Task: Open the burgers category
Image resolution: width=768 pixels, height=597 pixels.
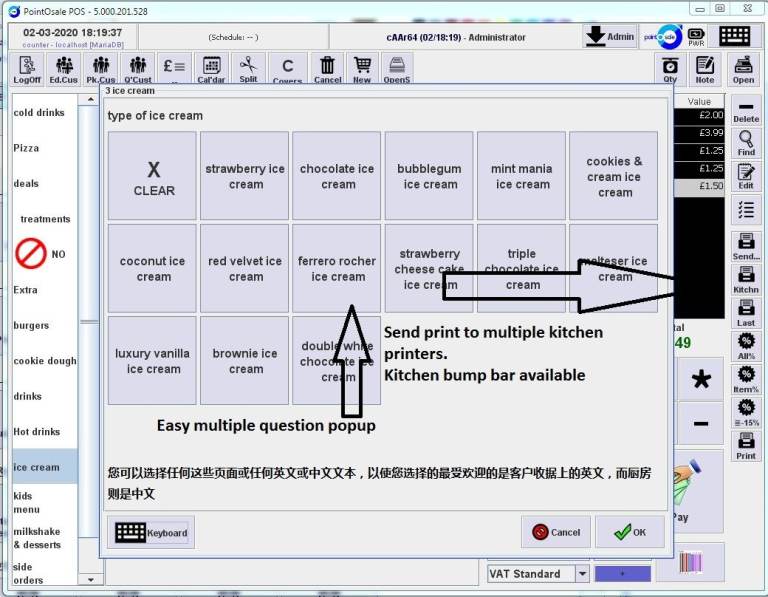Action: click(x=31, y=325)
